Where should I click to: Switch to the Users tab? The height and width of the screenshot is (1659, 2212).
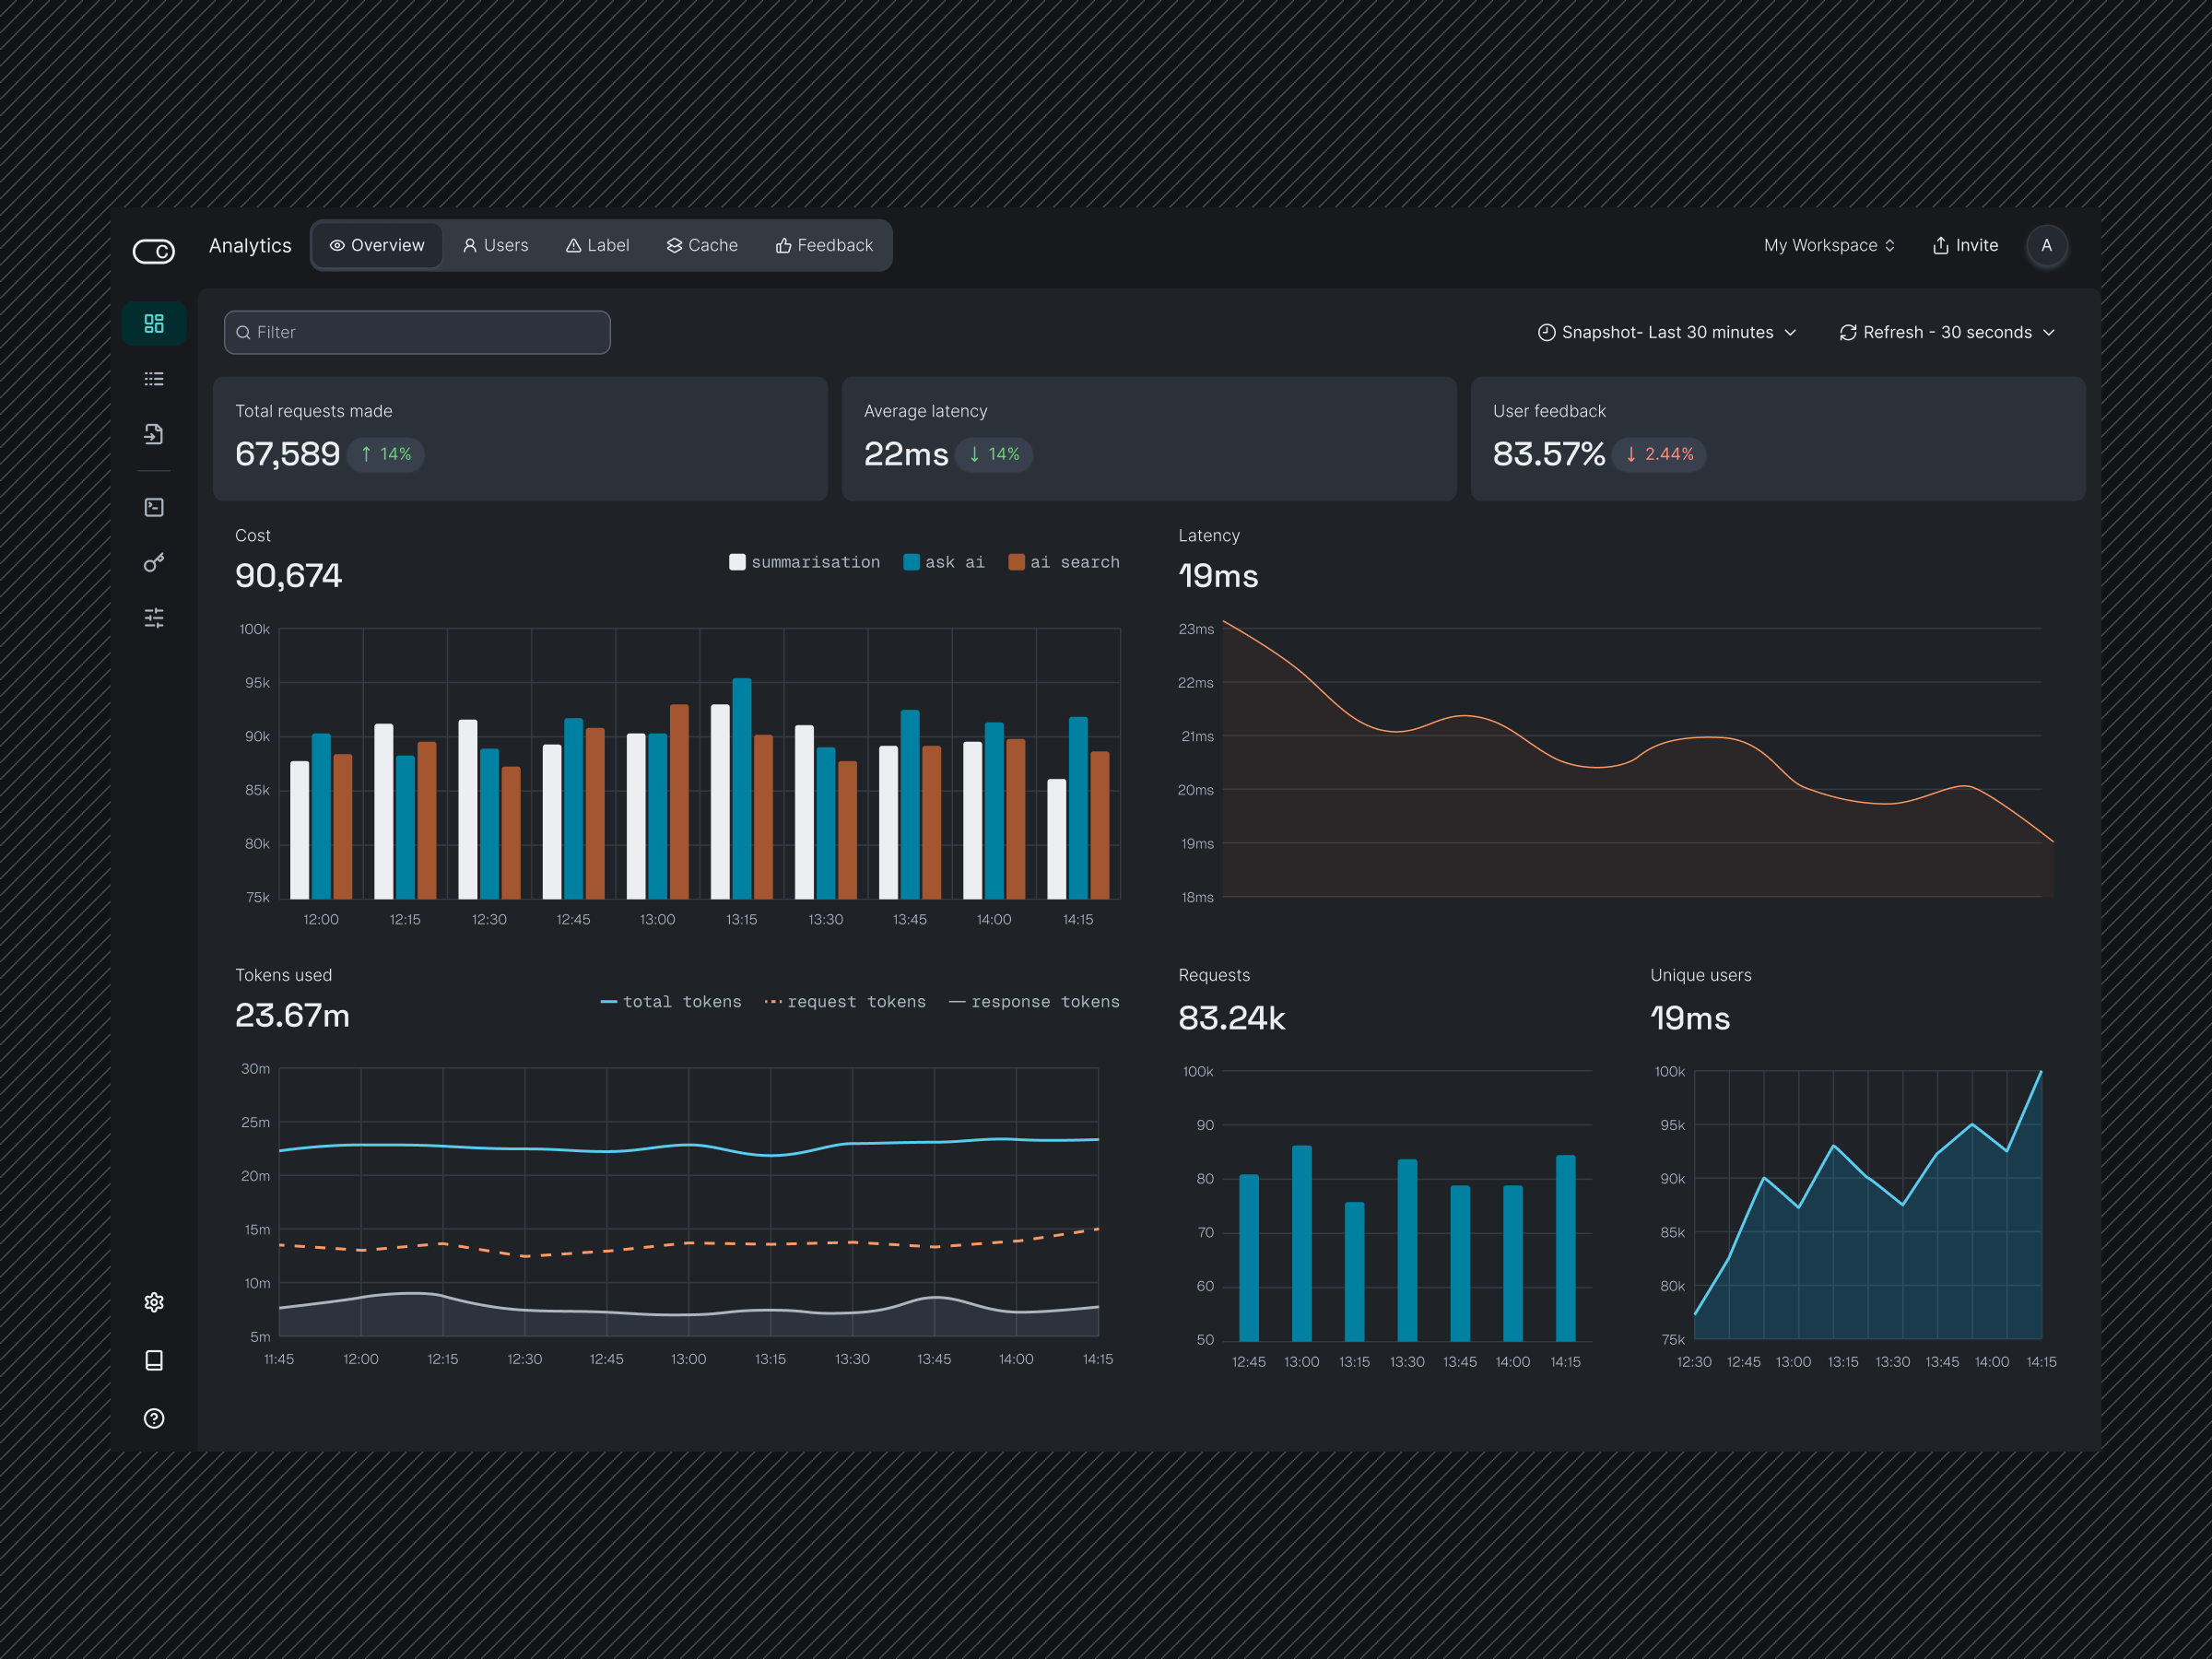coord(495,245)
